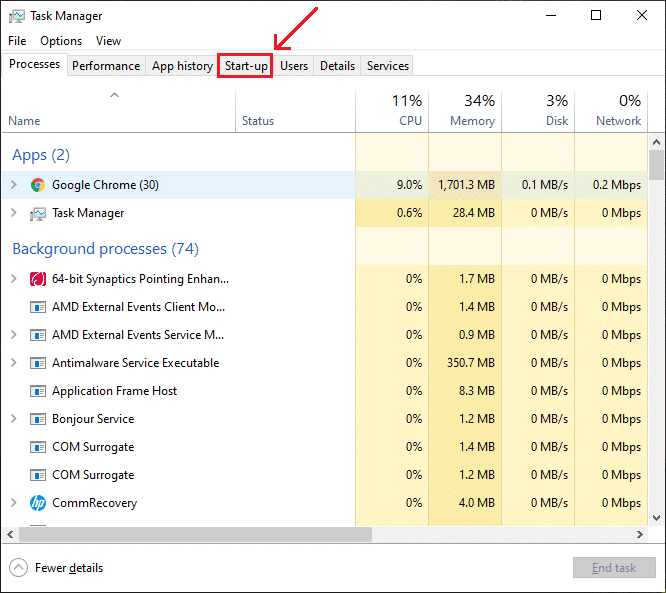Sort processes by Memory column header
This screenshot has height=593, width=666.
(x=465, y=110)
